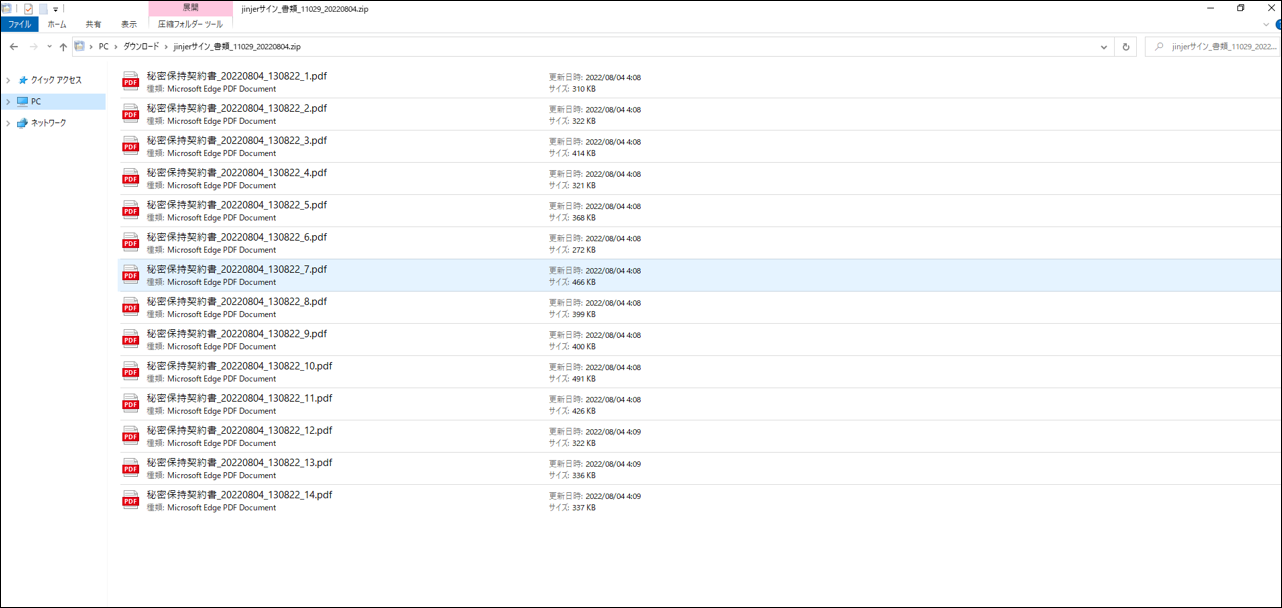This screenshot has height=608, width=1282.
Task: Refresh the current folder view
Action: tap(1126, 47)
